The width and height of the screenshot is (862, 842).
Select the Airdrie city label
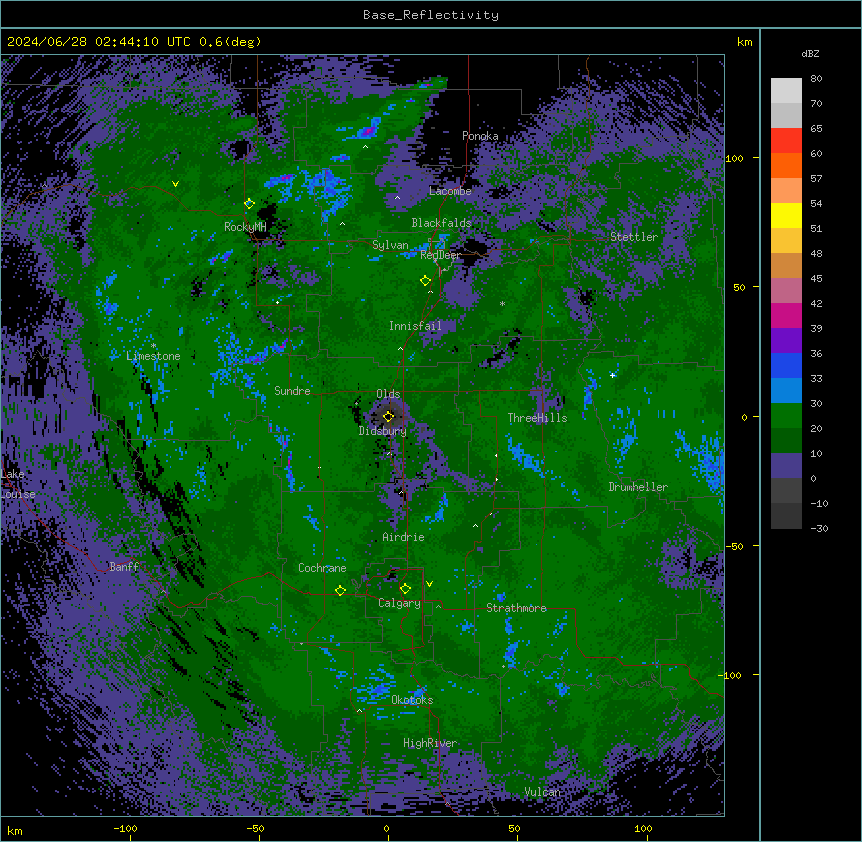pyautogui.click(x=404, y=537)
